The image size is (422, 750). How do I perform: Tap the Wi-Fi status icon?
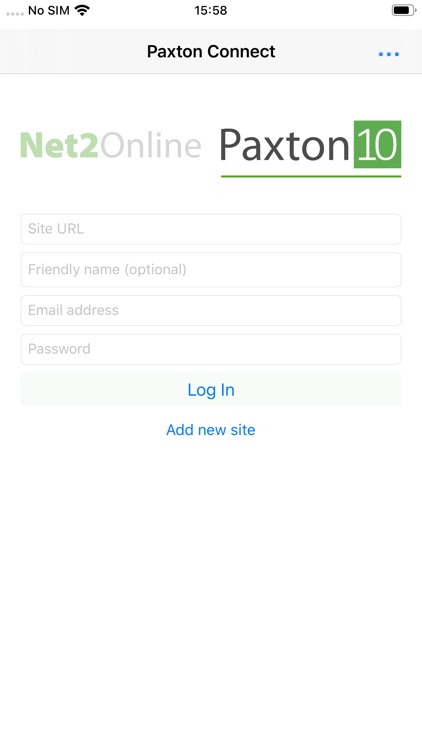click(x=83, y=11)
